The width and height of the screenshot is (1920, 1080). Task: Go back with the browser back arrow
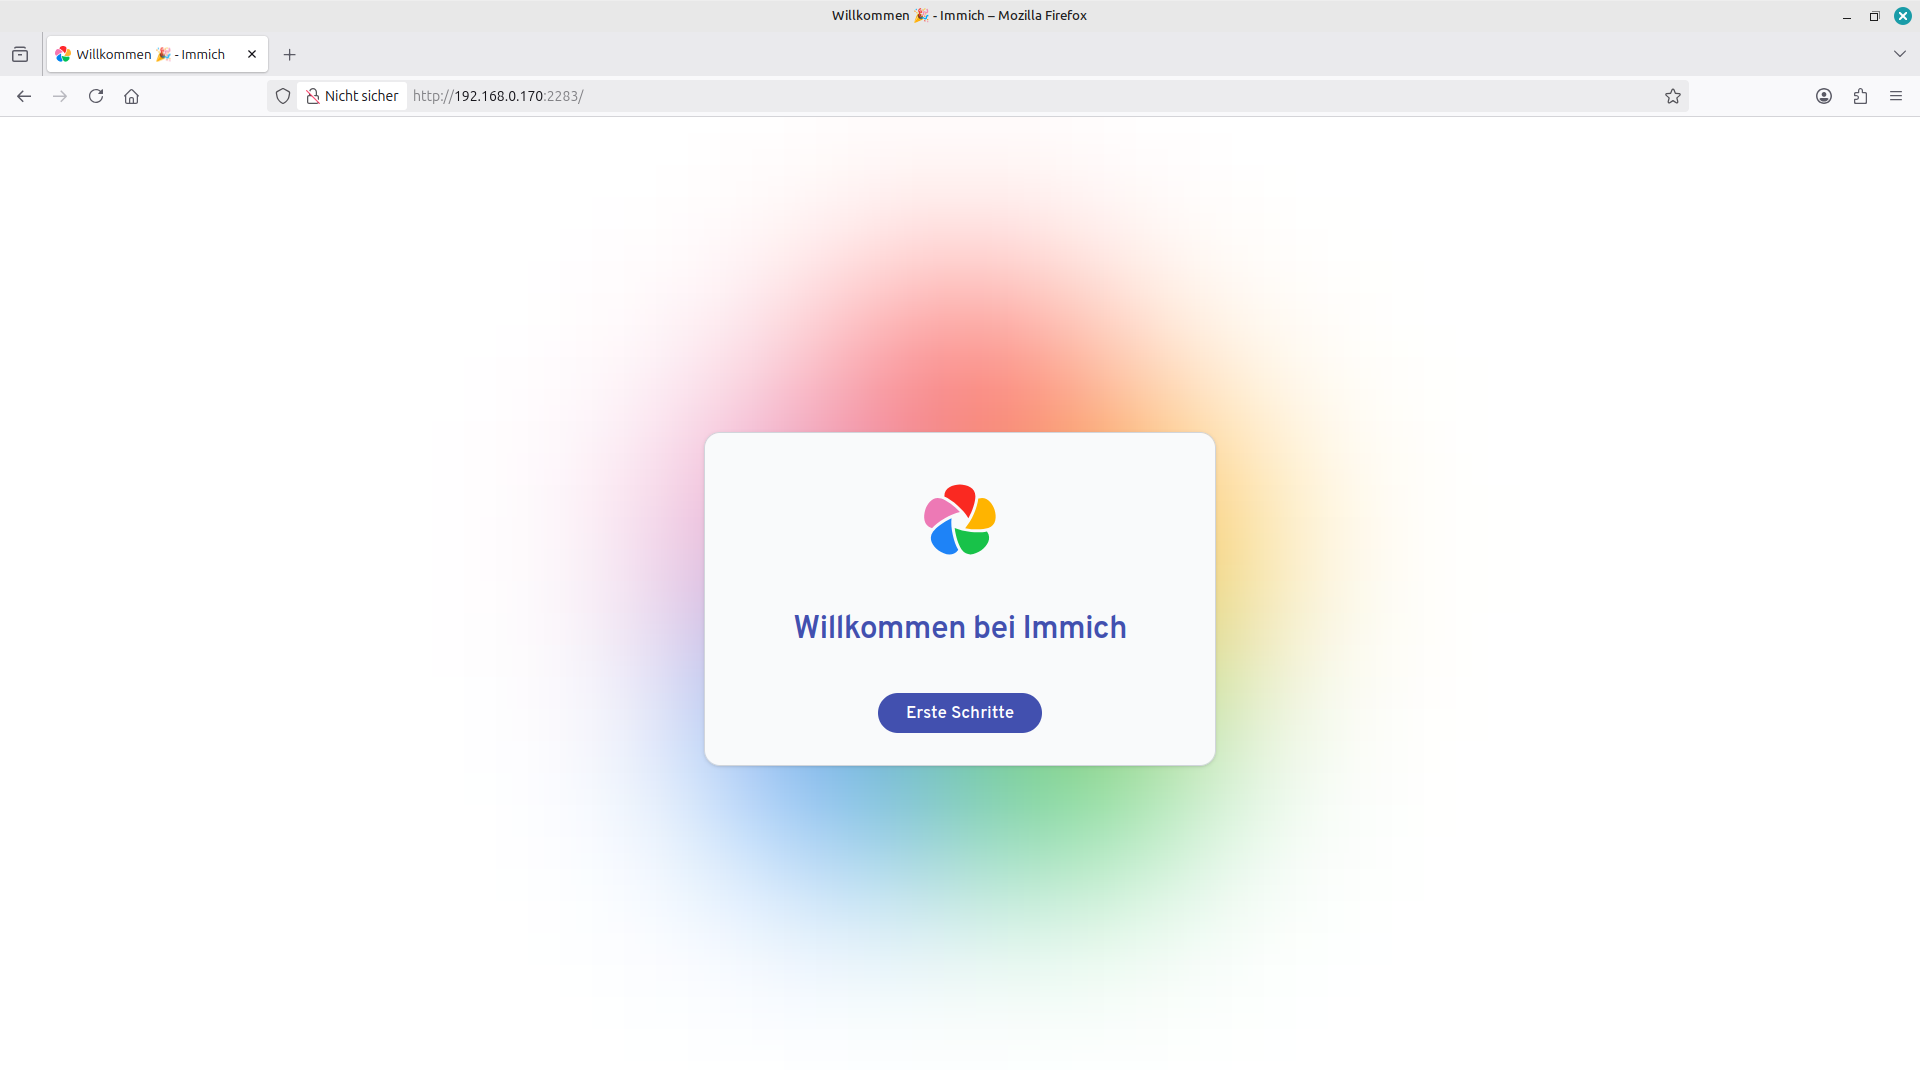pyautogui.click(x=24, y=96)
